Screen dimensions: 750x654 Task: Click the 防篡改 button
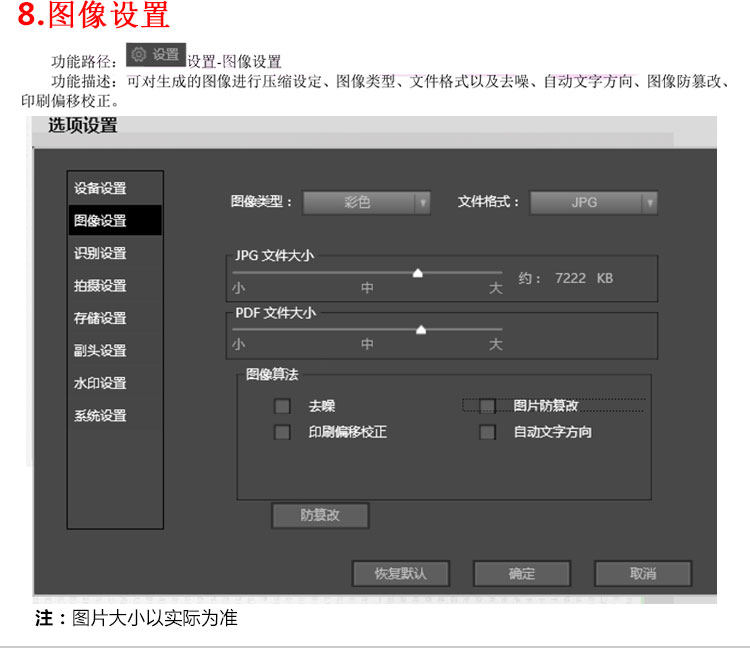point(320,515)
